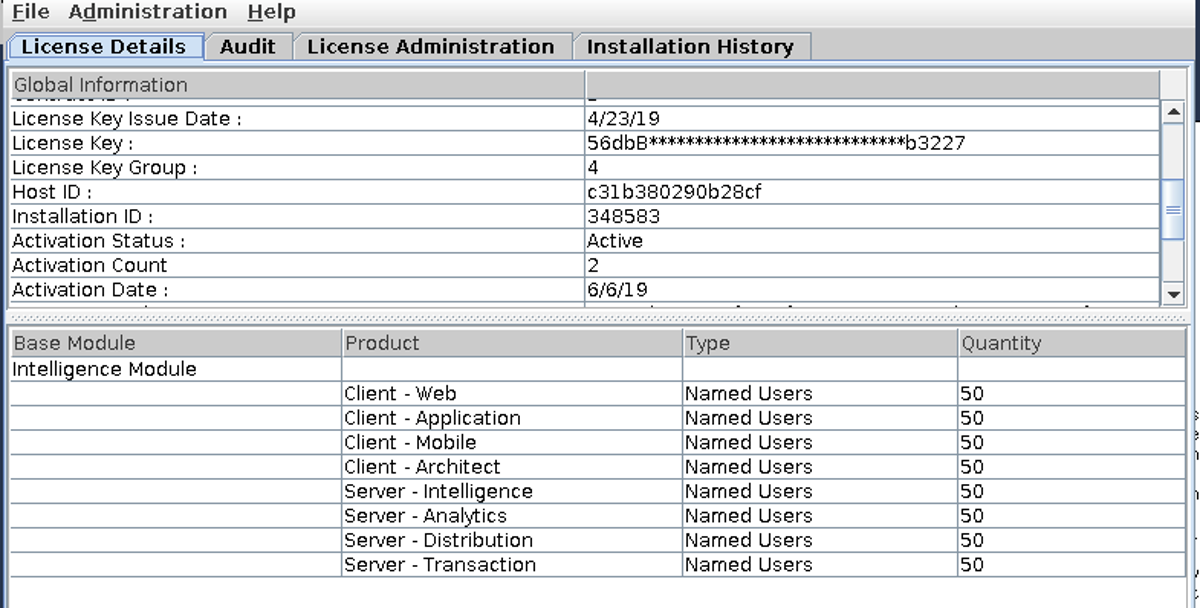1200x608 pixels.
Task: Switch to the Audit tab
Action: (x=247, y=46)
